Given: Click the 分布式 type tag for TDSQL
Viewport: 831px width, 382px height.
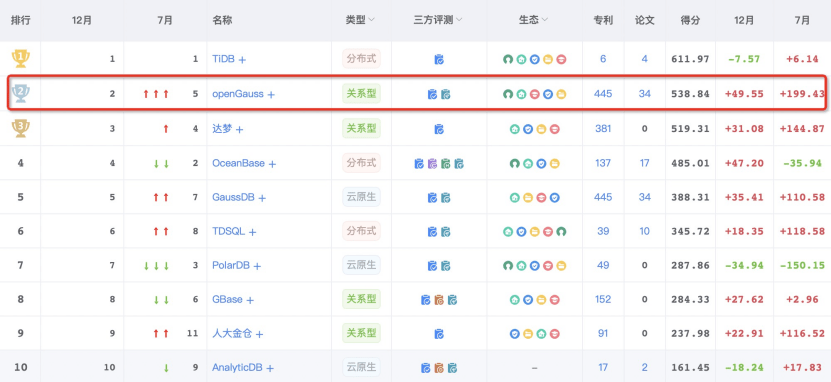Looking at the screenshot, I should 361,231.
